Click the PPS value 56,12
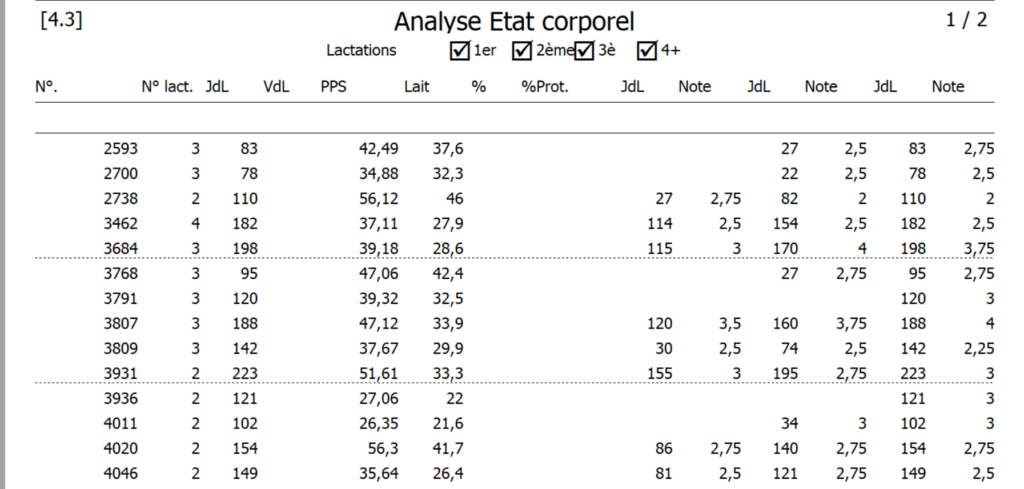This screenshot has width=1024, height=489. pos(378,199)
